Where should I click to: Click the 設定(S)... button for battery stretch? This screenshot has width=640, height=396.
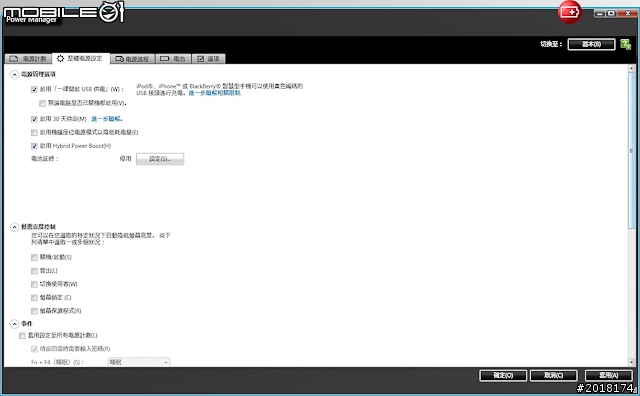point(160,159)
